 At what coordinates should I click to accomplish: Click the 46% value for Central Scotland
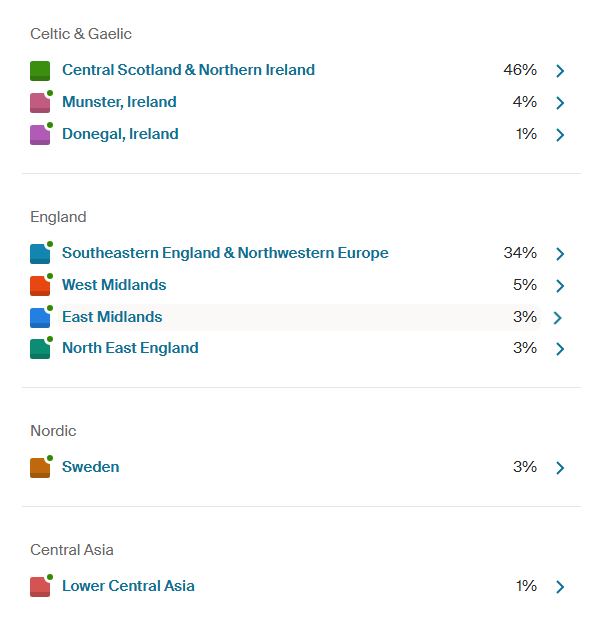coord(520,70)
